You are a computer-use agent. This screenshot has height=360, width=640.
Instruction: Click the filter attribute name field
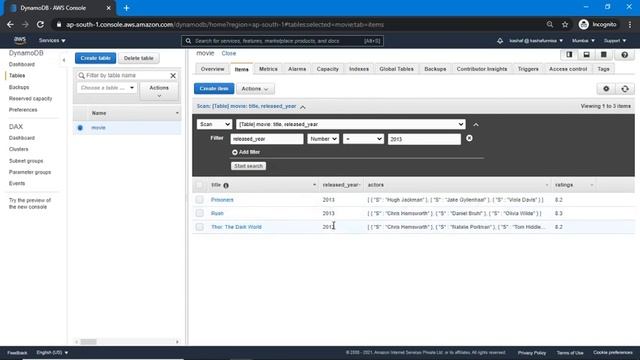pyautogui.click(x=267, y=139)
